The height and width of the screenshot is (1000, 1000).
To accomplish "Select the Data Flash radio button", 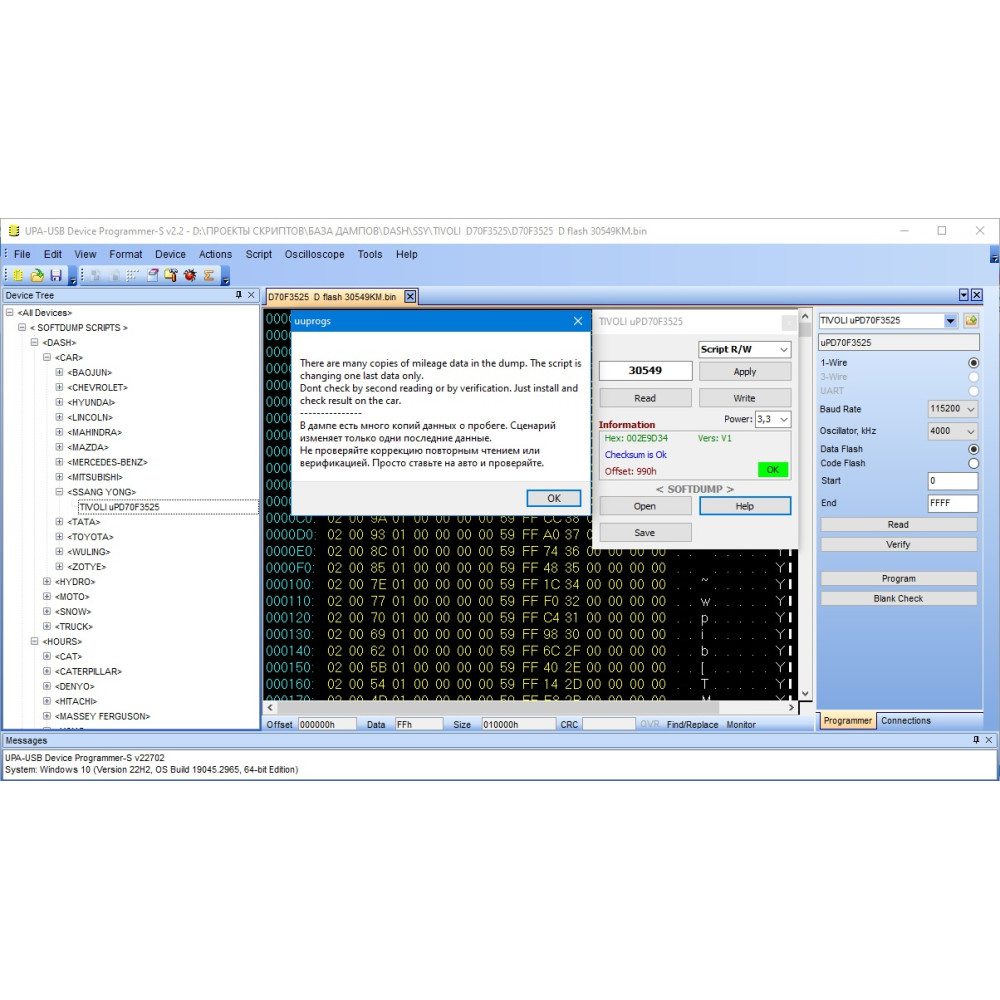I will click(973, 449).
